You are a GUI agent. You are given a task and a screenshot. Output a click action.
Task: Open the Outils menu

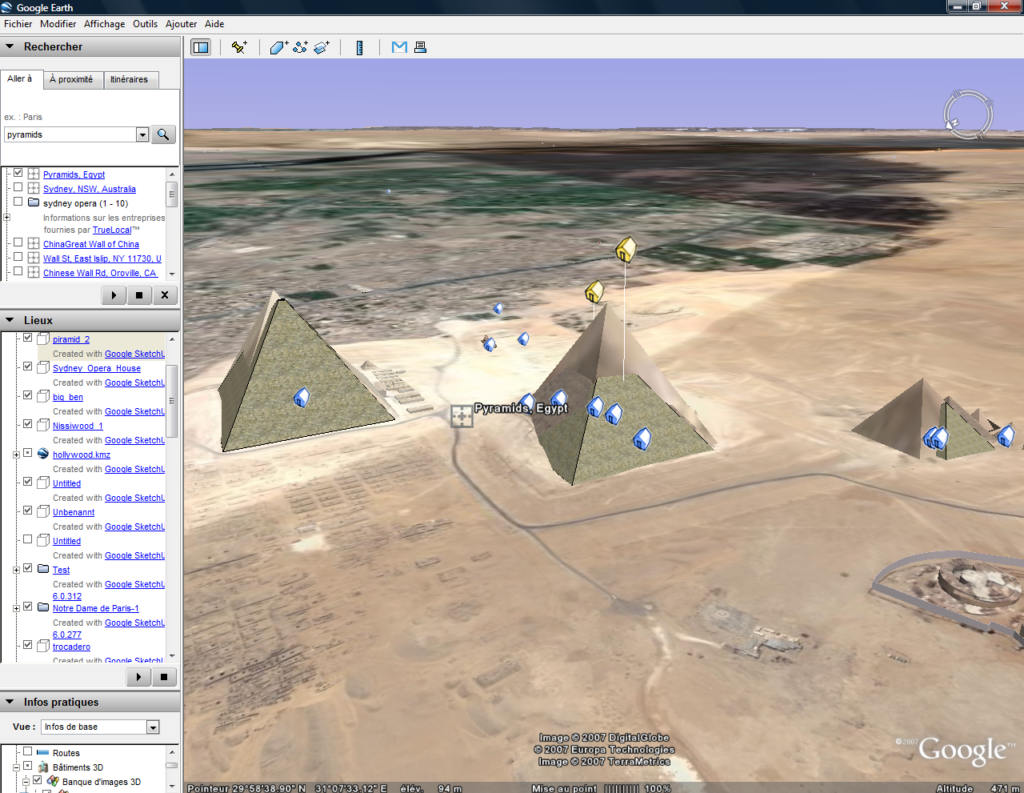point(145,24)
